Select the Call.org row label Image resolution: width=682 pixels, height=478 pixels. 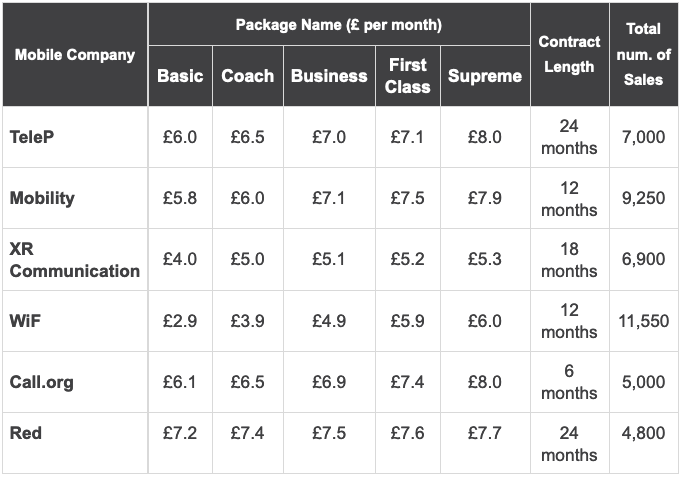coord(42,382)
